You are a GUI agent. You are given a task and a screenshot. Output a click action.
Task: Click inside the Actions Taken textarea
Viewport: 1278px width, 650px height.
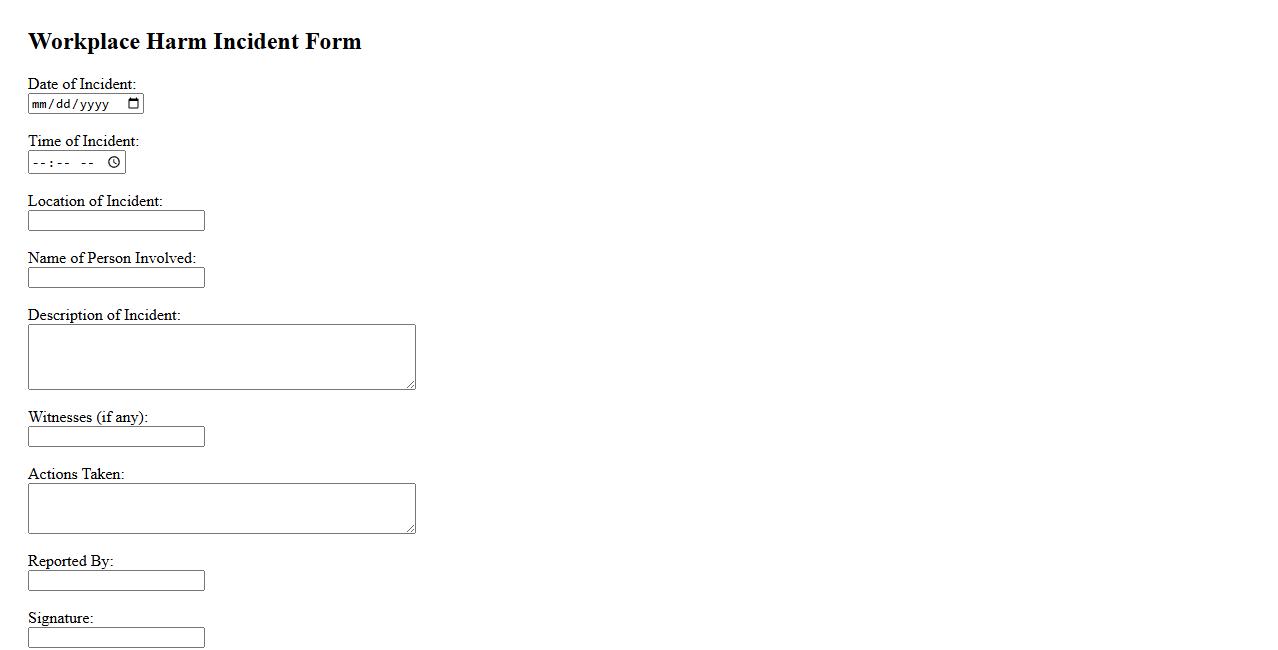tap(221, 508)
